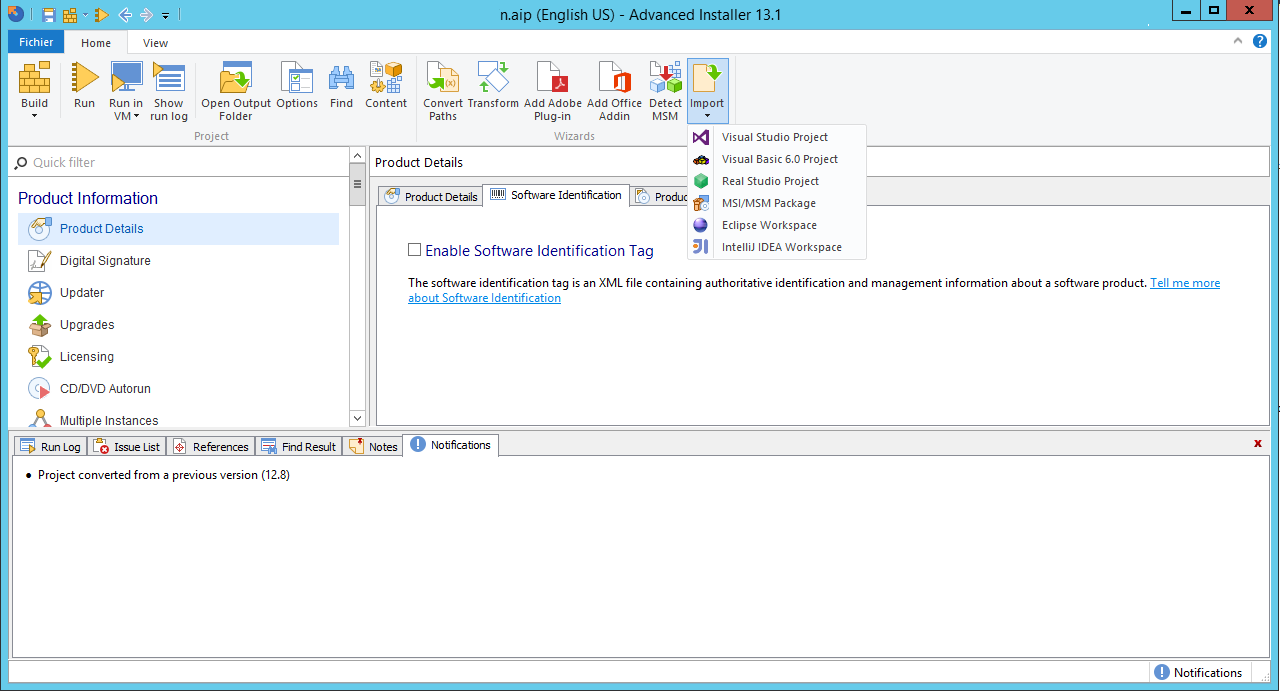Follow the Tell me more link
Image resolution: width=1280 pixels, height=691 pixels.
[x=1184, y=283]
